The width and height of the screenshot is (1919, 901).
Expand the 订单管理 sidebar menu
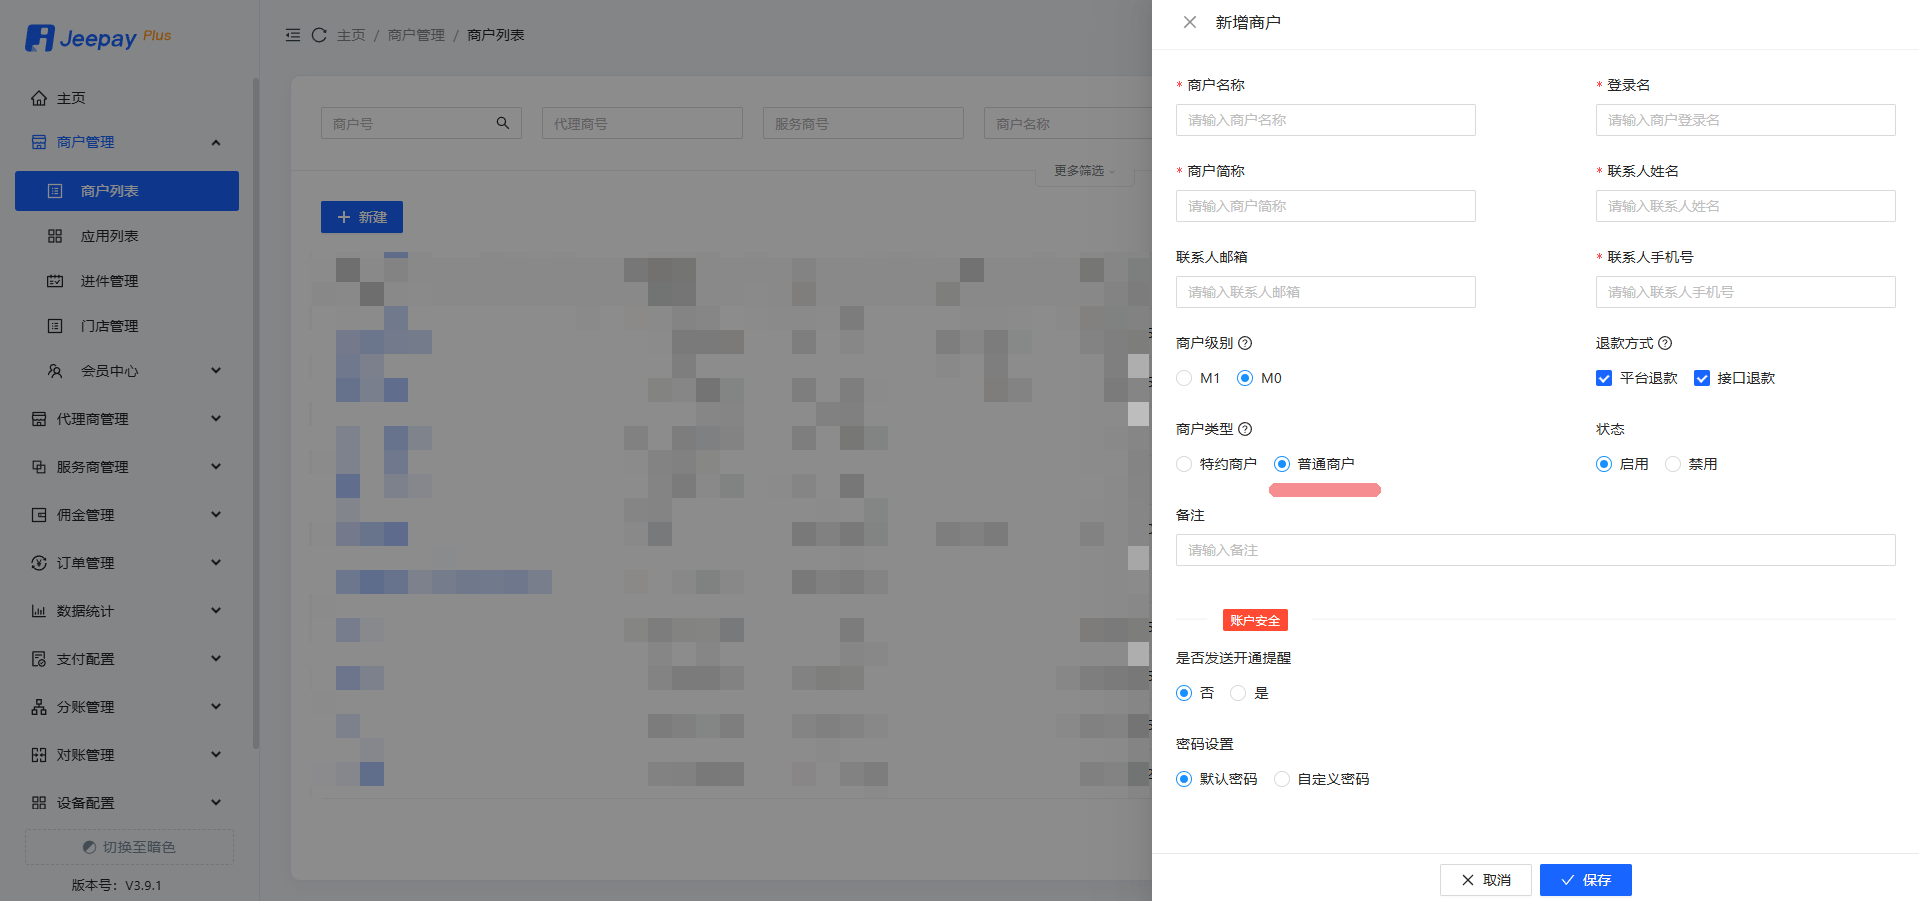point(126,563)
